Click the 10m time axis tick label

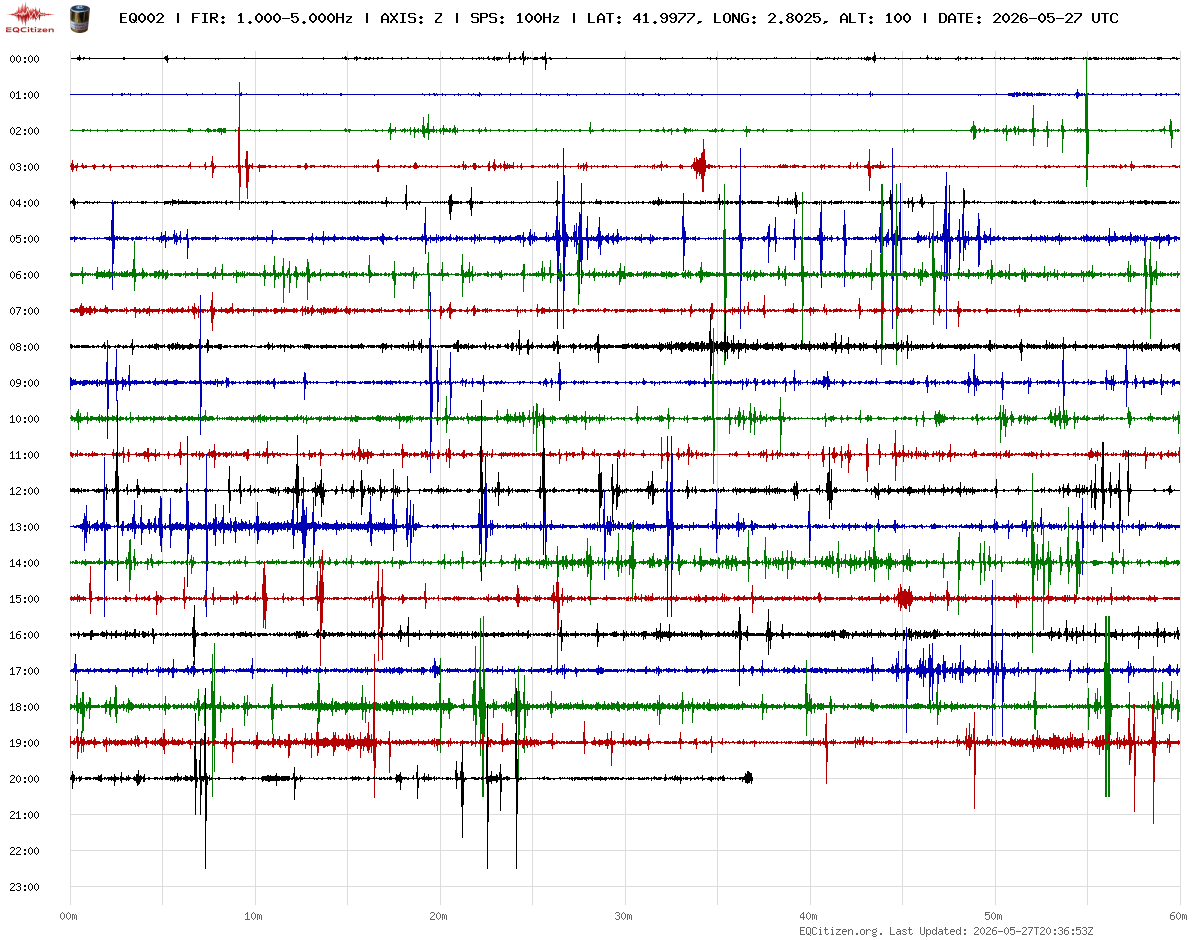(254, 916)
